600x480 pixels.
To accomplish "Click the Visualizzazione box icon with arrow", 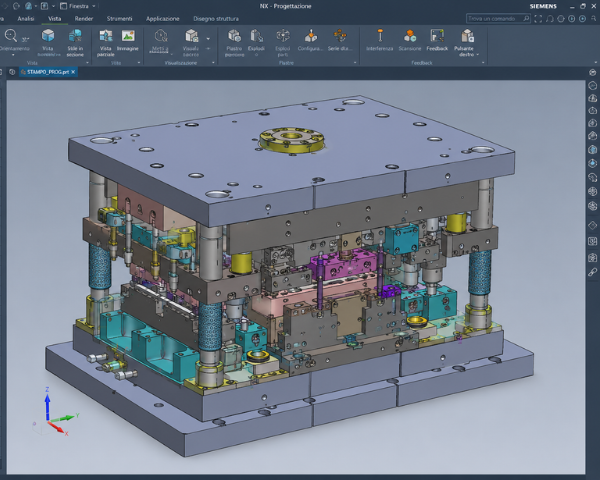I will 191,36.
